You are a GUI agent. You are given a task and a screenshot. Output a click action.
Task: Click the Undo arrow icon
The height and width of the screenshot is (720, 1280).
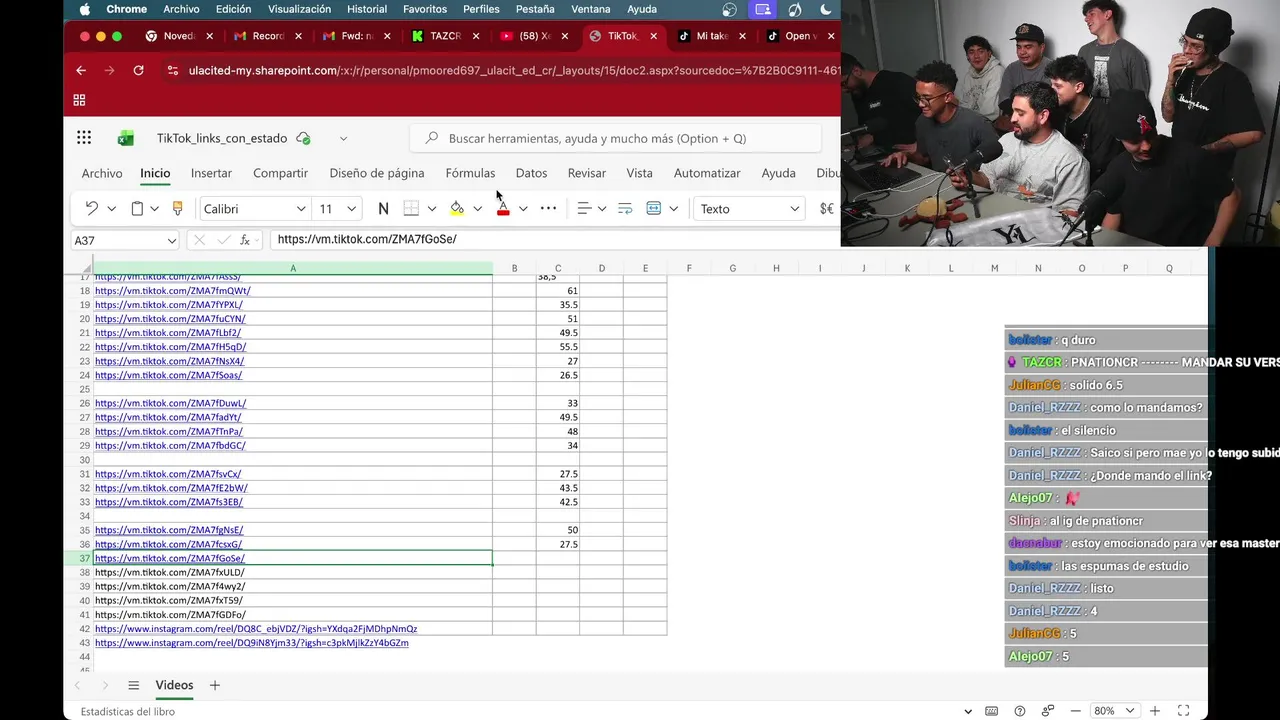[91, 208]
